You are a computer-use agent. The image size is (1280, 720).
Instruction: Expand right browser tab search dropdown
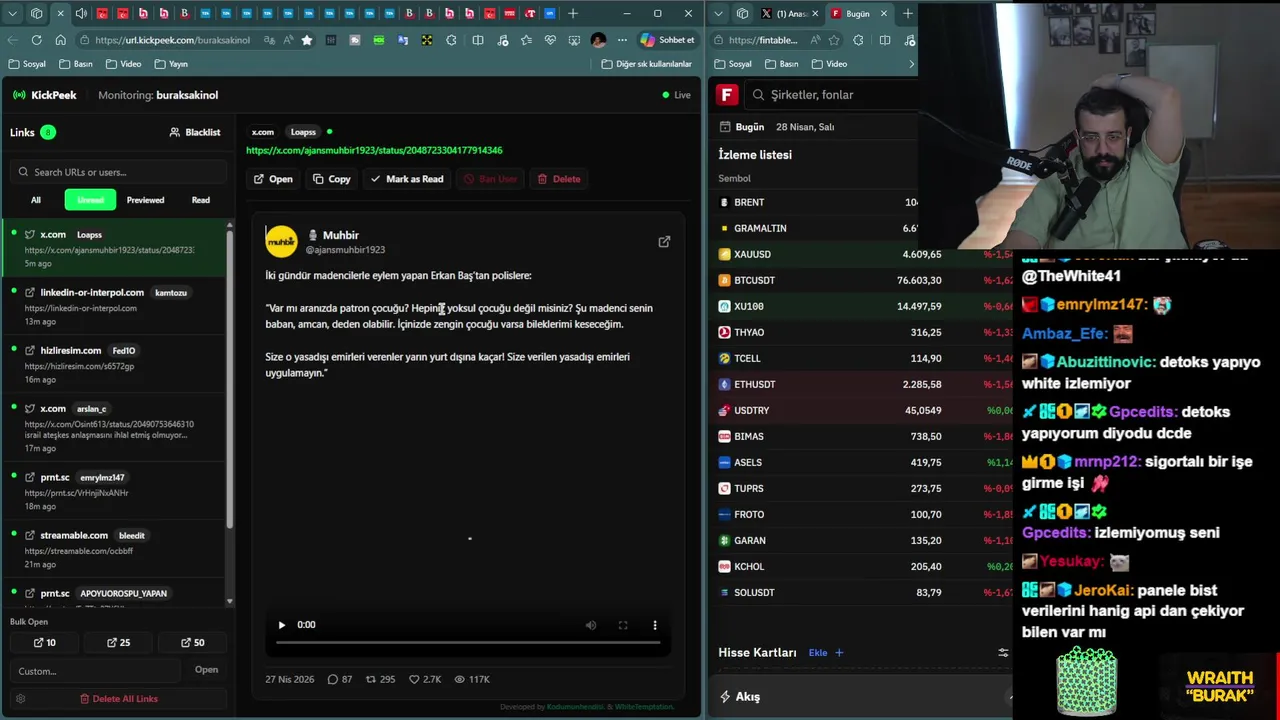719,14
